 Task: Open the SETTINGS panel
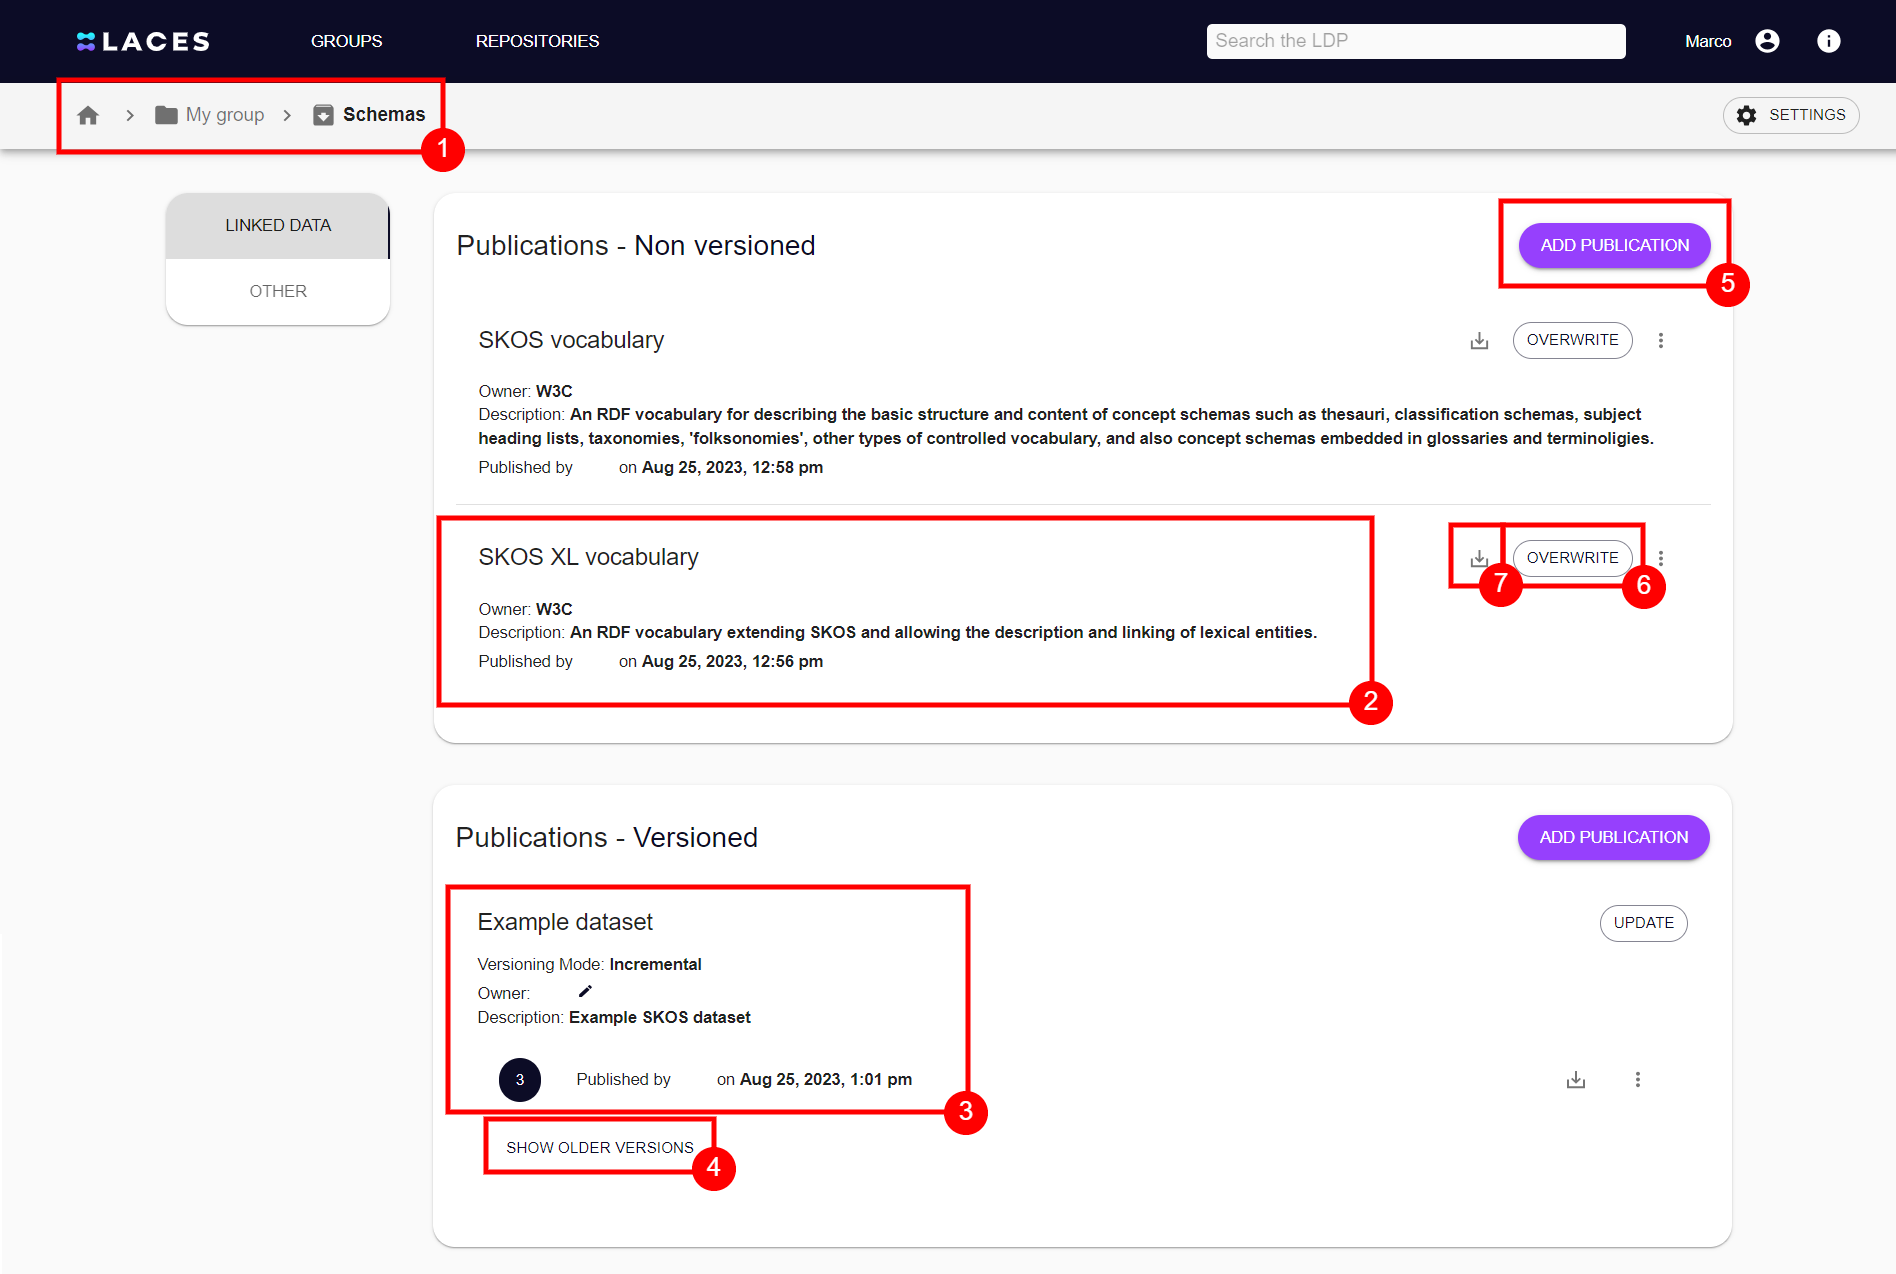tap(1790, 115)
